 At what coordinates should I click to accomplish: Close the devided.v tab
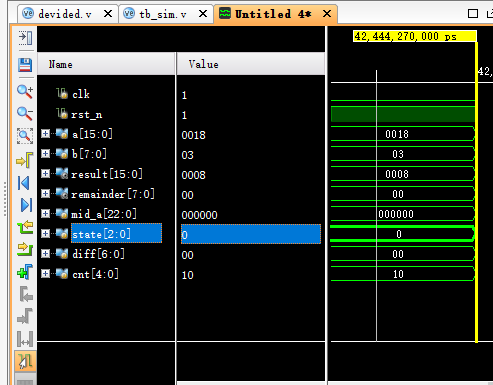108,14
